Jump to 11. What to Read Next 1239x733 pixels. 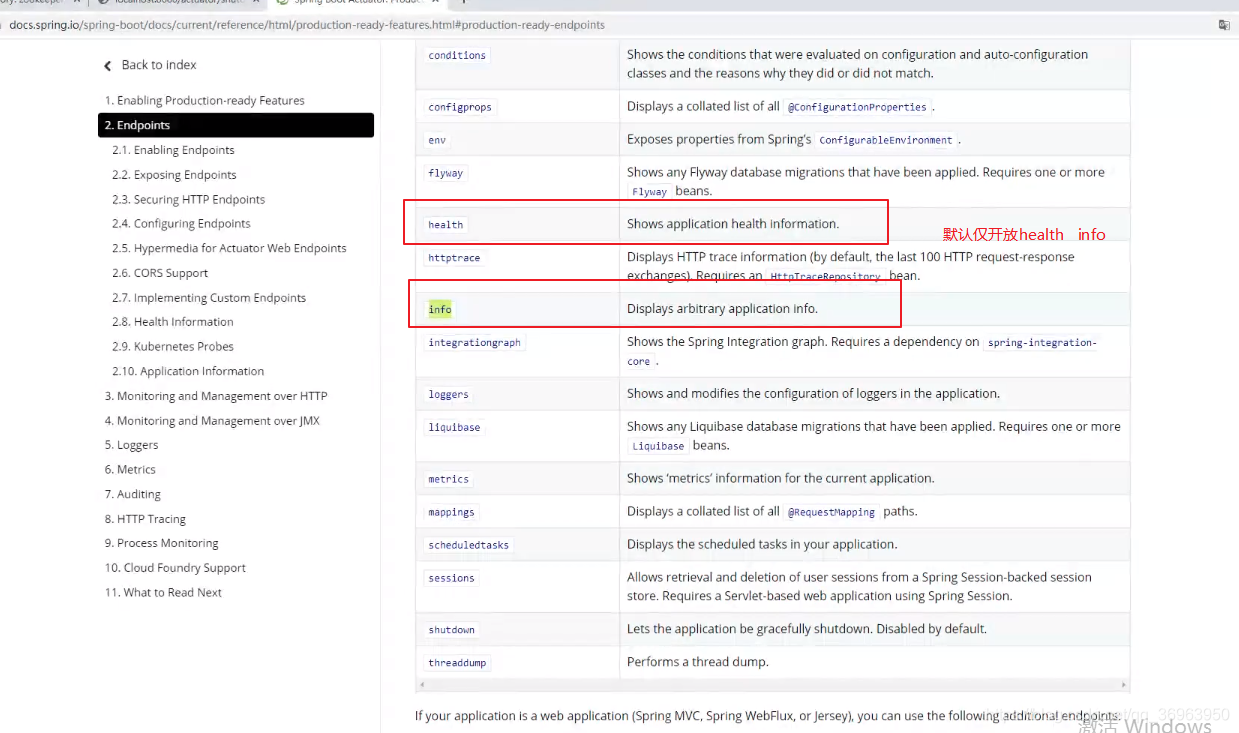163,593
